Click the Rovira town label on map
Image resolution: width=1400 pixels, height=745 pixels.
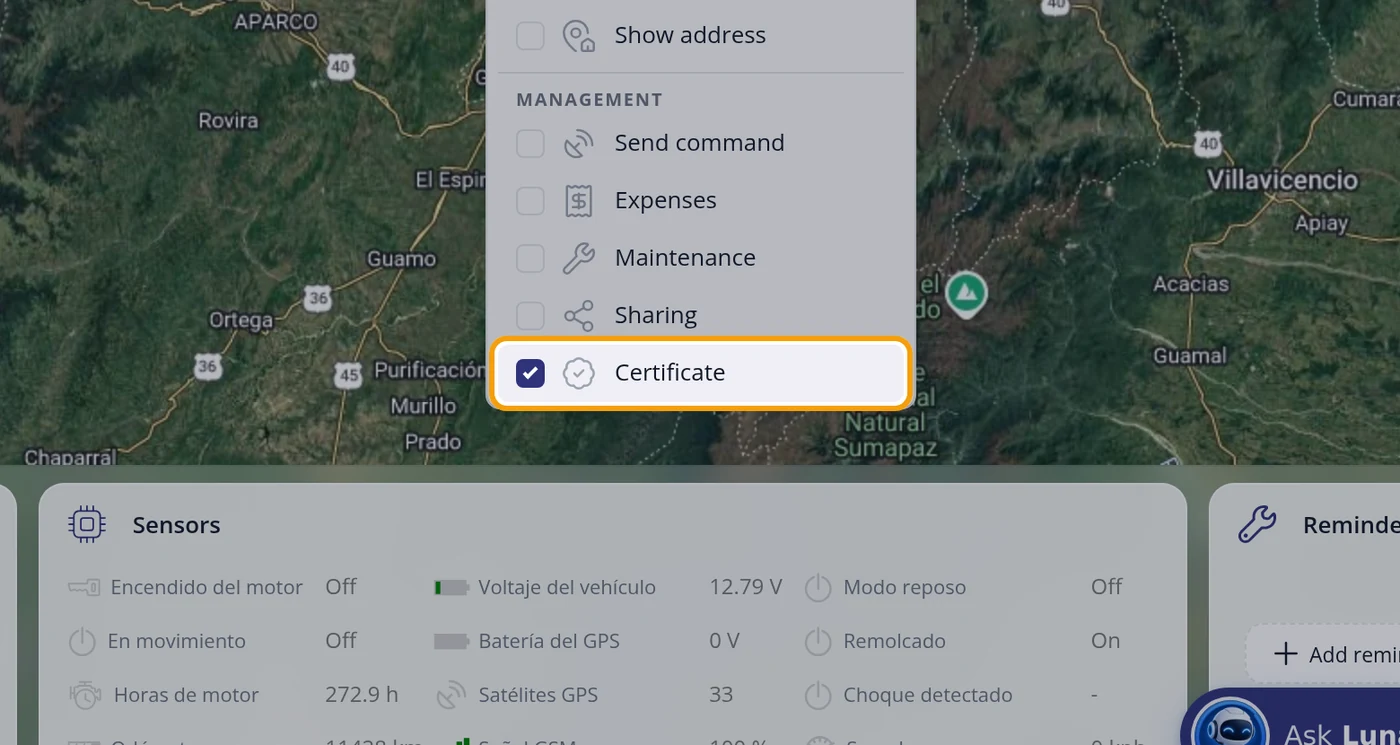pyautogui.click(x=228, y=121)
